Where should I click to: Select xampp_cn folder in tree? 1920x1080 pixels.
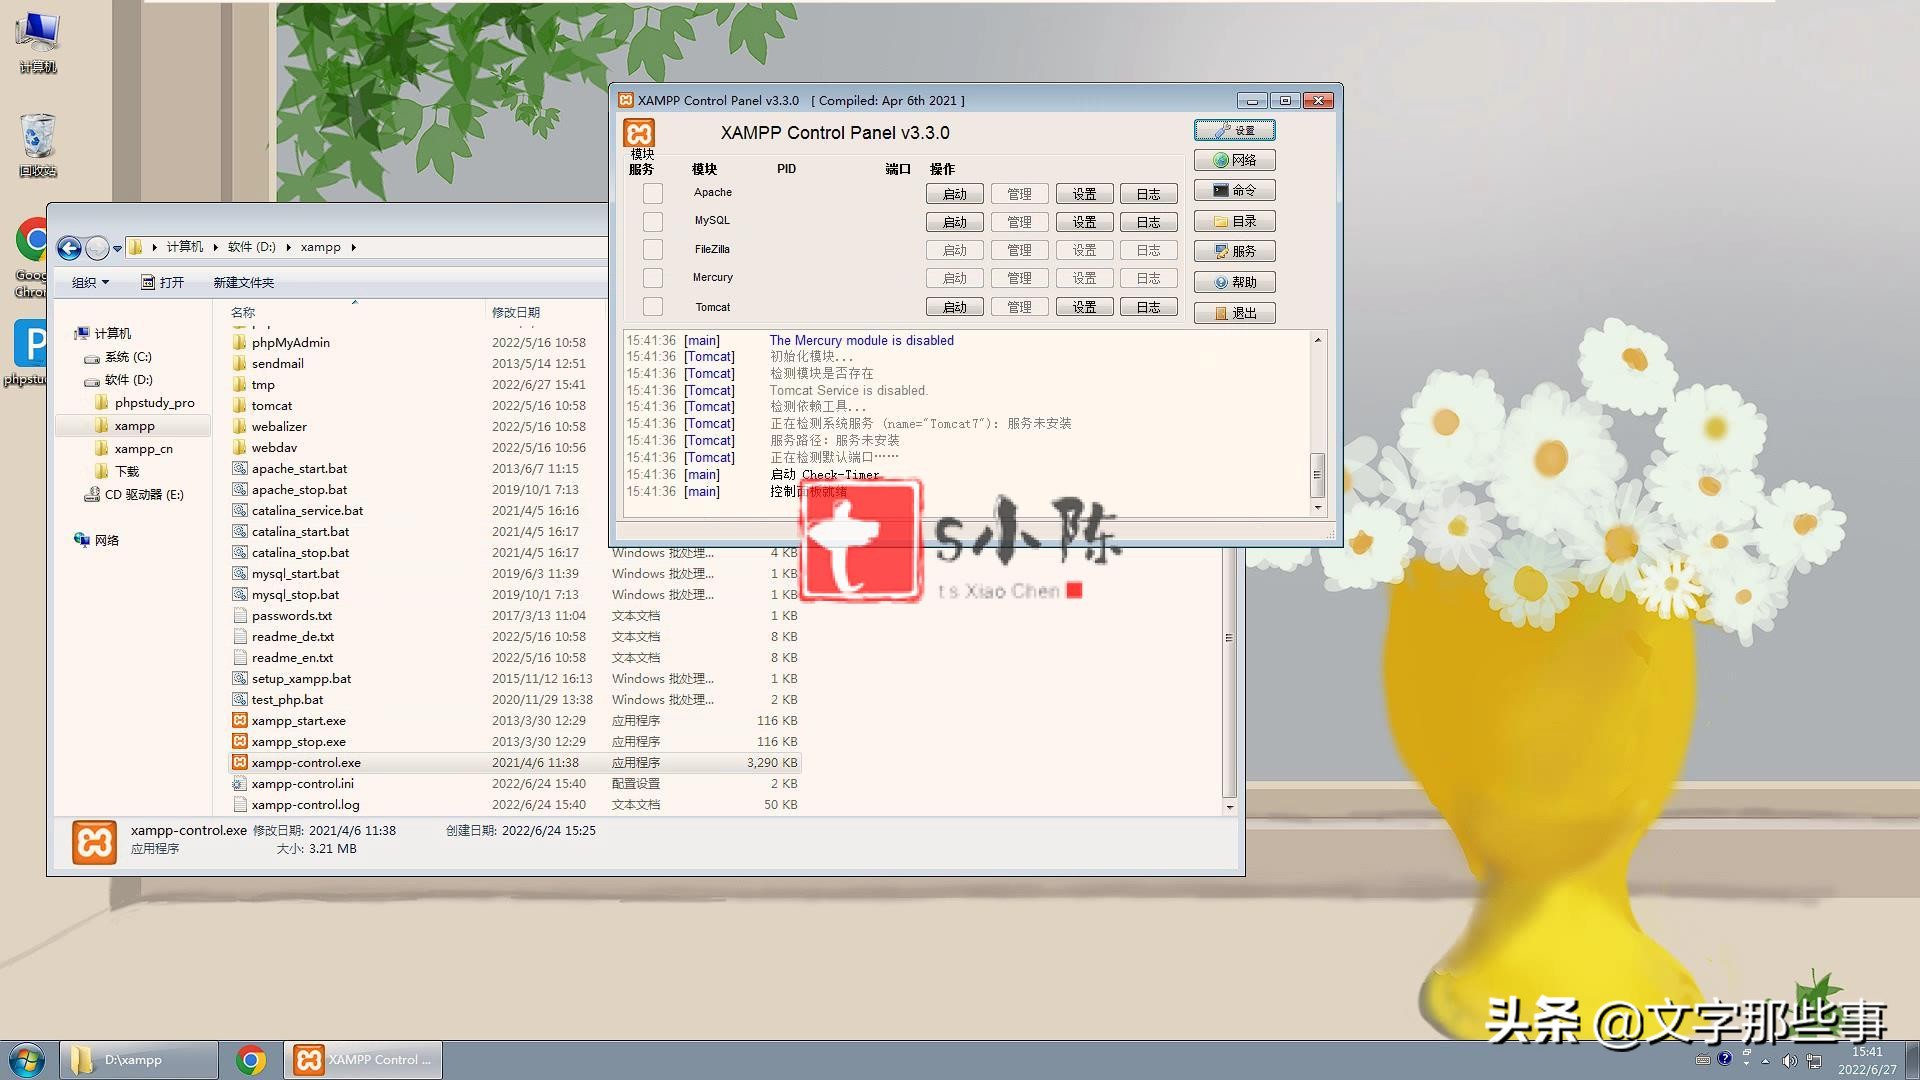point(134,448)
